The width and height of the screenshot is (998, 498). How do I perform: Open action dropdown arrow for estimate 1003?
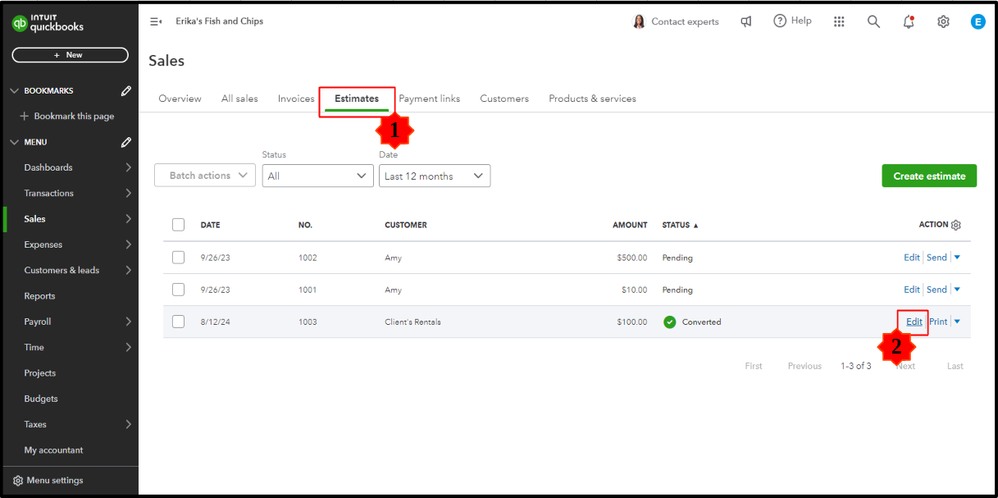[957, 322]
